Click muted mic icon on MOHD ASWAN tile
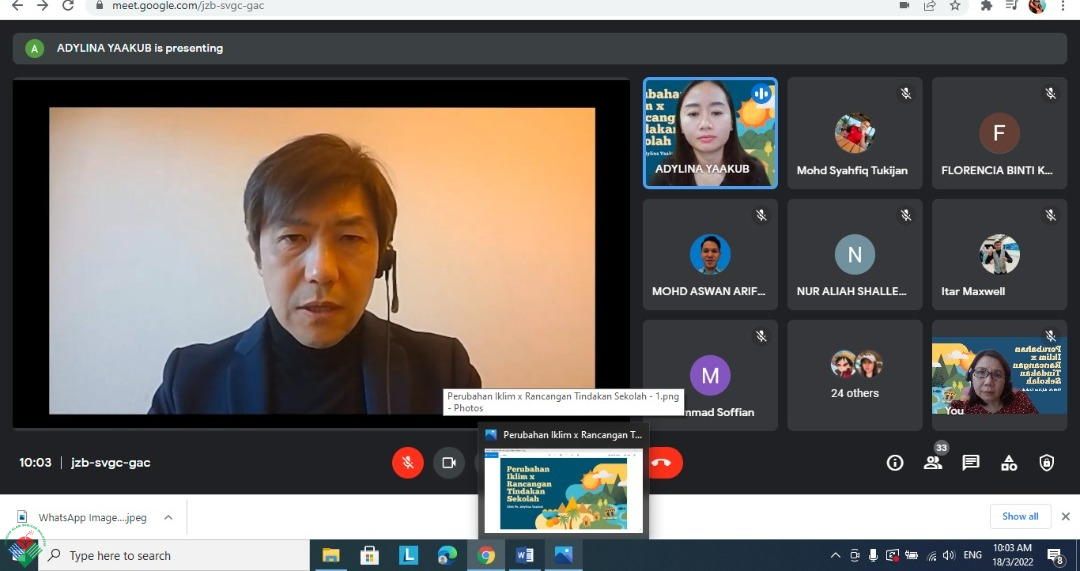 tap(761, 216)
